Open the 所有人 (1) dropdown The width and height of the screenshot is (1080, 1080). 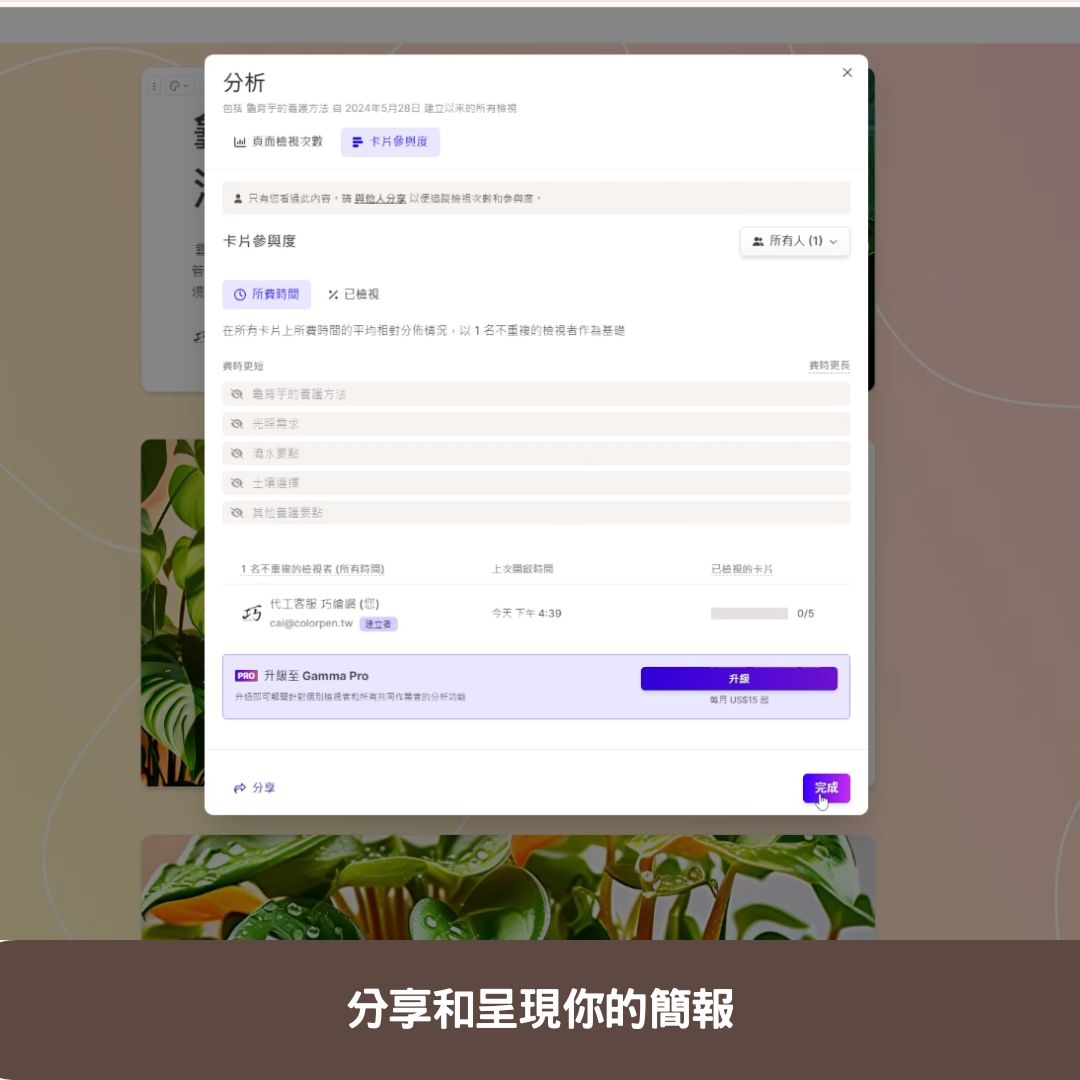pyautogui.click(x=795, y=240)
